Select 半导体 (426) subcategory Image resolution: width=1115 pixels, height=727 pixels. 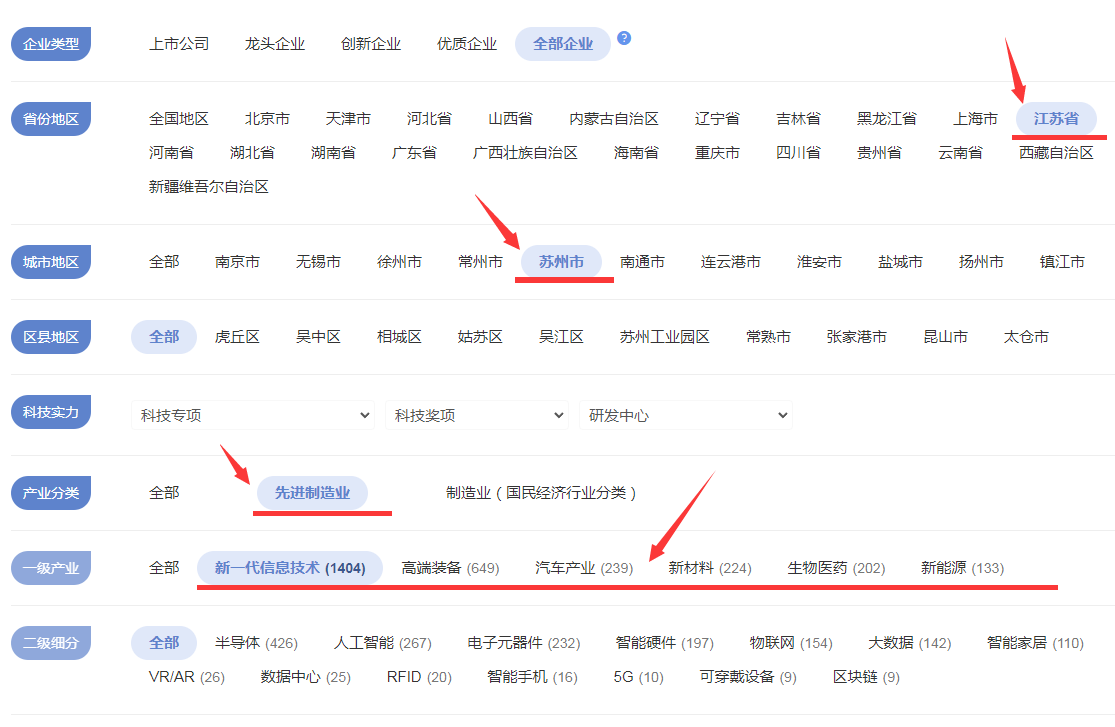tap(256, 643)
